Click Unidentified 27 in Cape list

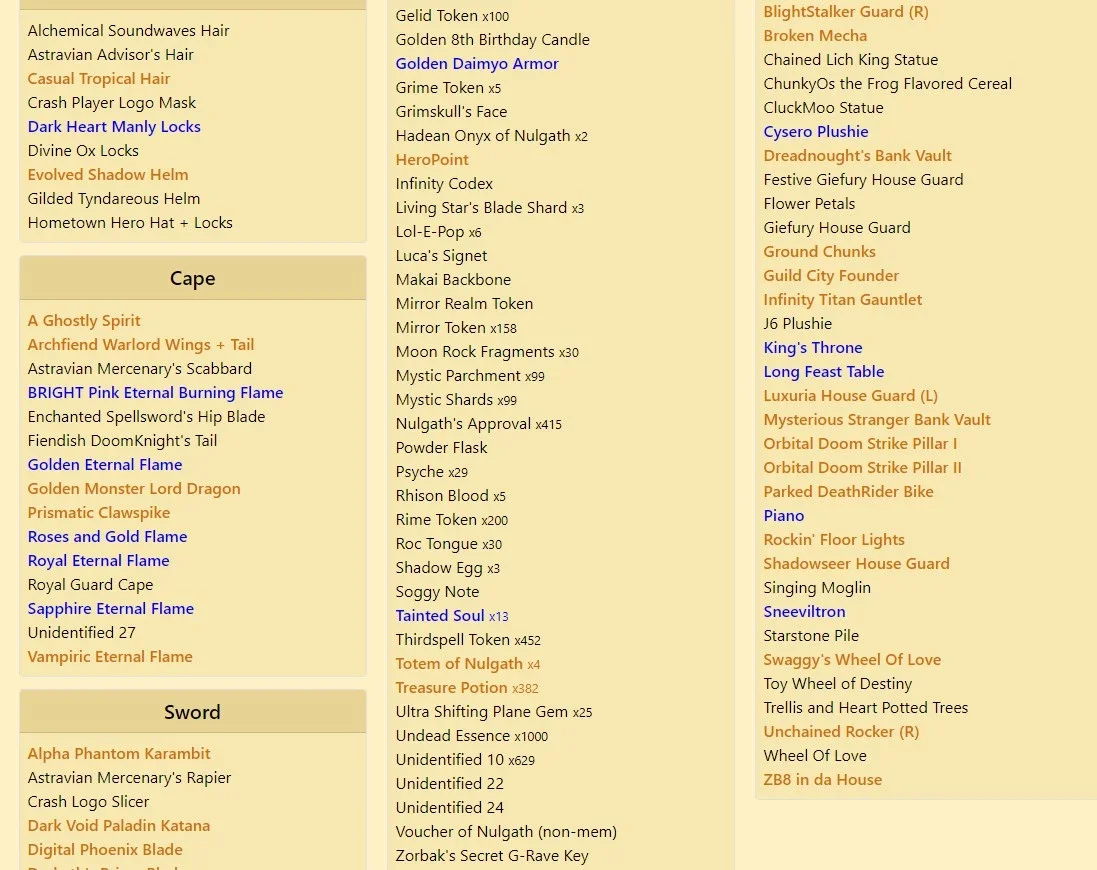coord(81,632)
